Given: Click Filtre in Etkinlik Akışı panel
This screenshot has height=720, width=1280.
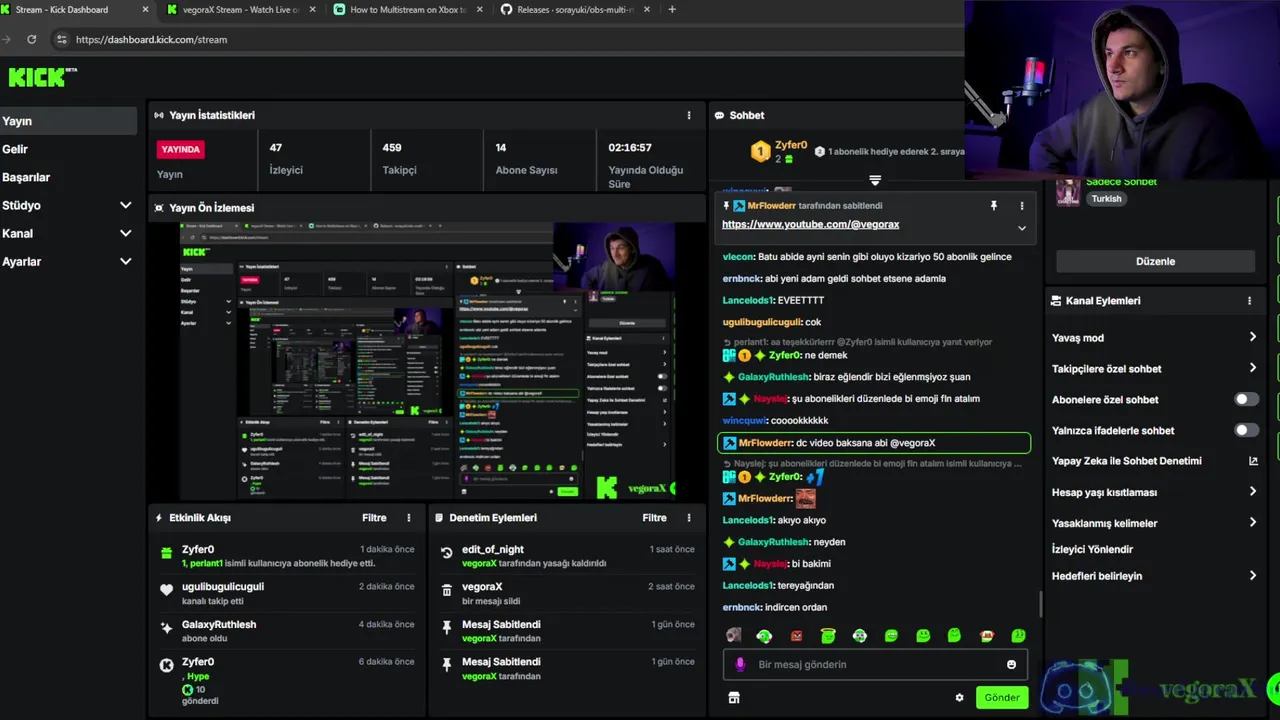Looking at the screenshot, I should click(x=374, y=518).
